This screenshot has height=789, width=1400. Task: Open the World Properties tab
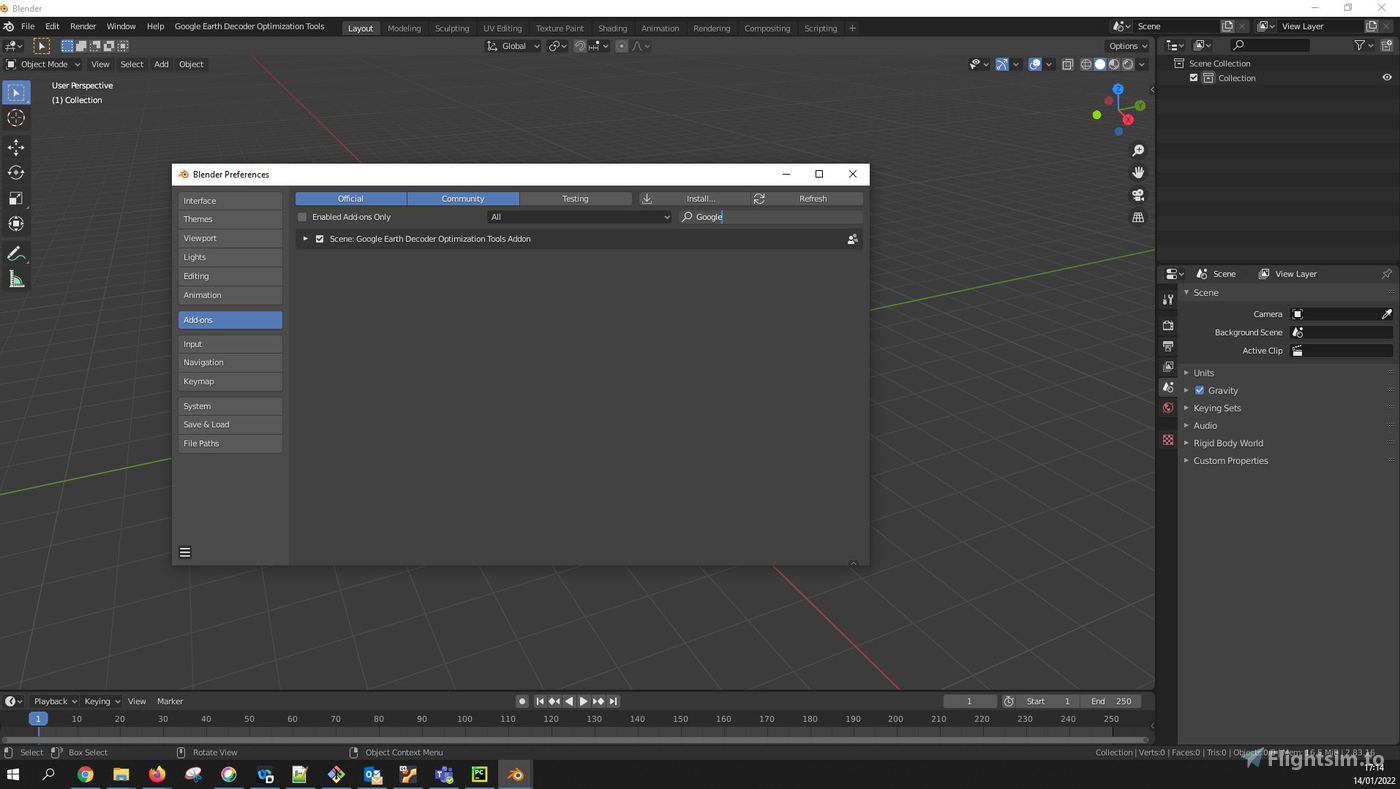coord(1168,407)
